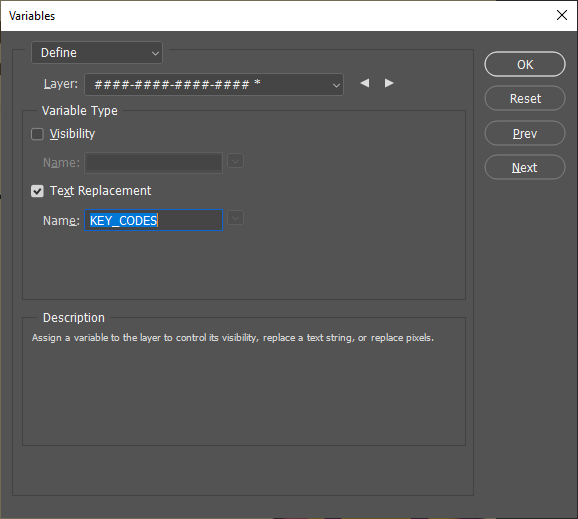Screen dimensions: 578x519
Task: Enable the Visibility checkbox
Action: pyautogui.click(x=37, y=134)
